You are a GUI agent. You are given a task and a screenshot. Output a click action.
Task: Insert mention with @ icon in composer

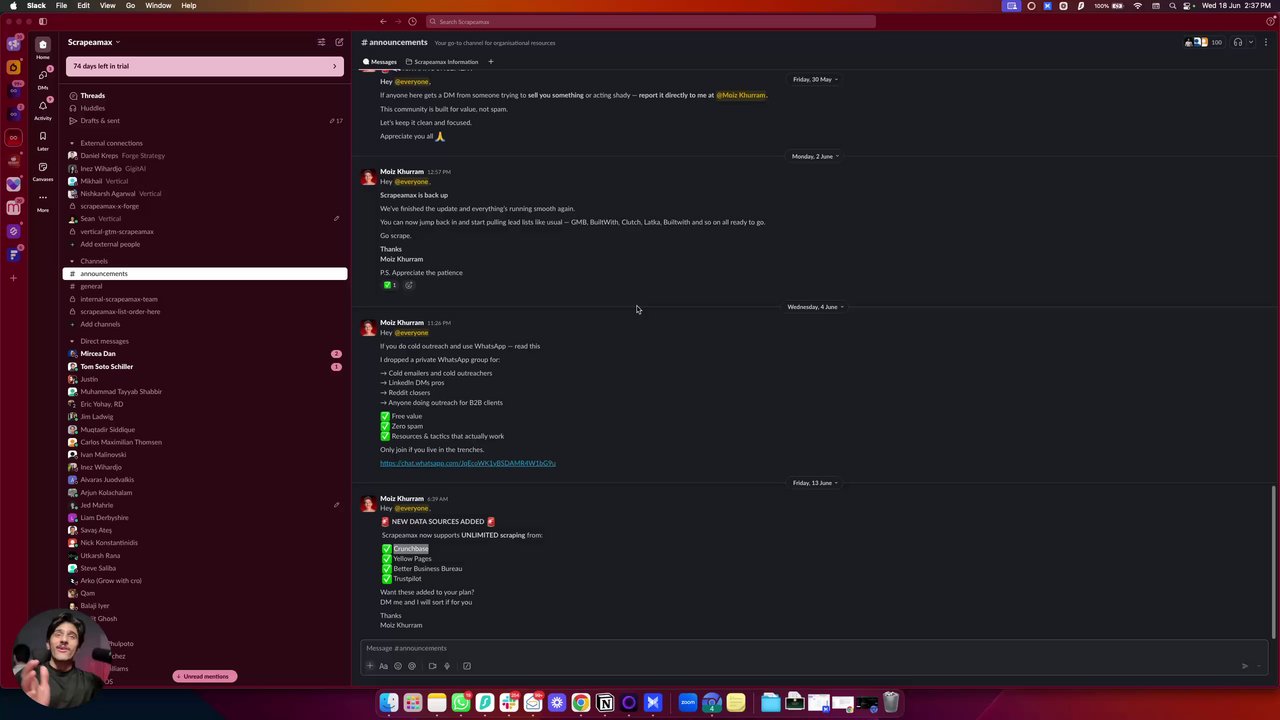pos(411,666)
